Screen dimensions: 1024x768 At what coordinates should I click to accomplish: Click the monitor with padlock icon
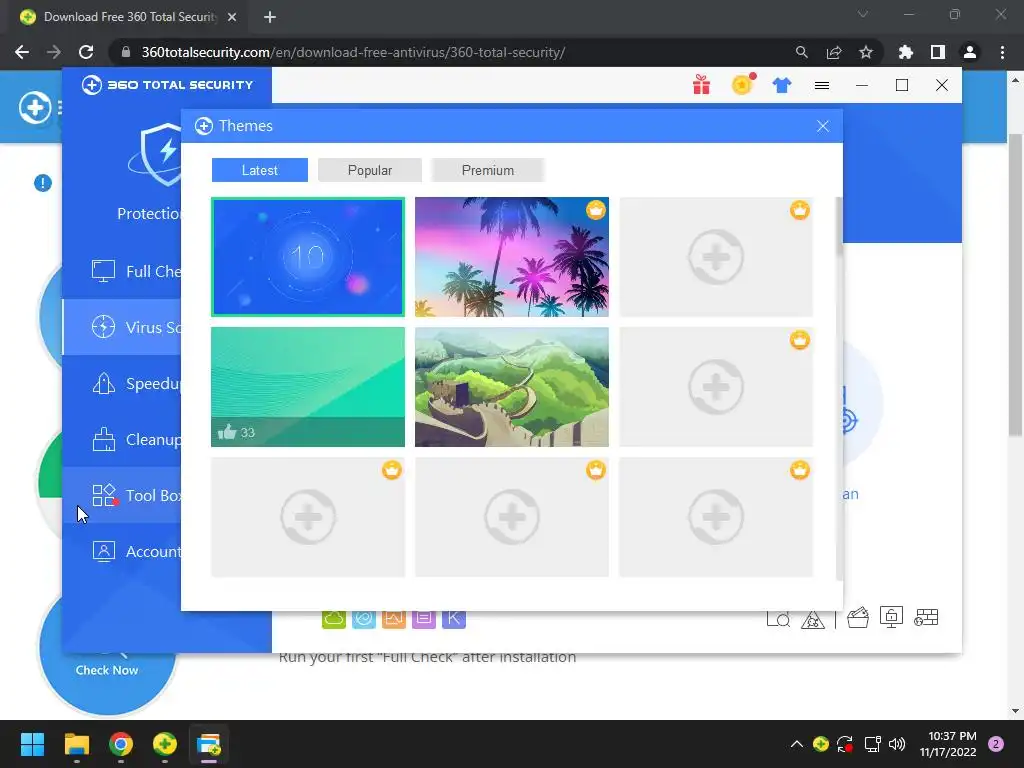point(891,617)
